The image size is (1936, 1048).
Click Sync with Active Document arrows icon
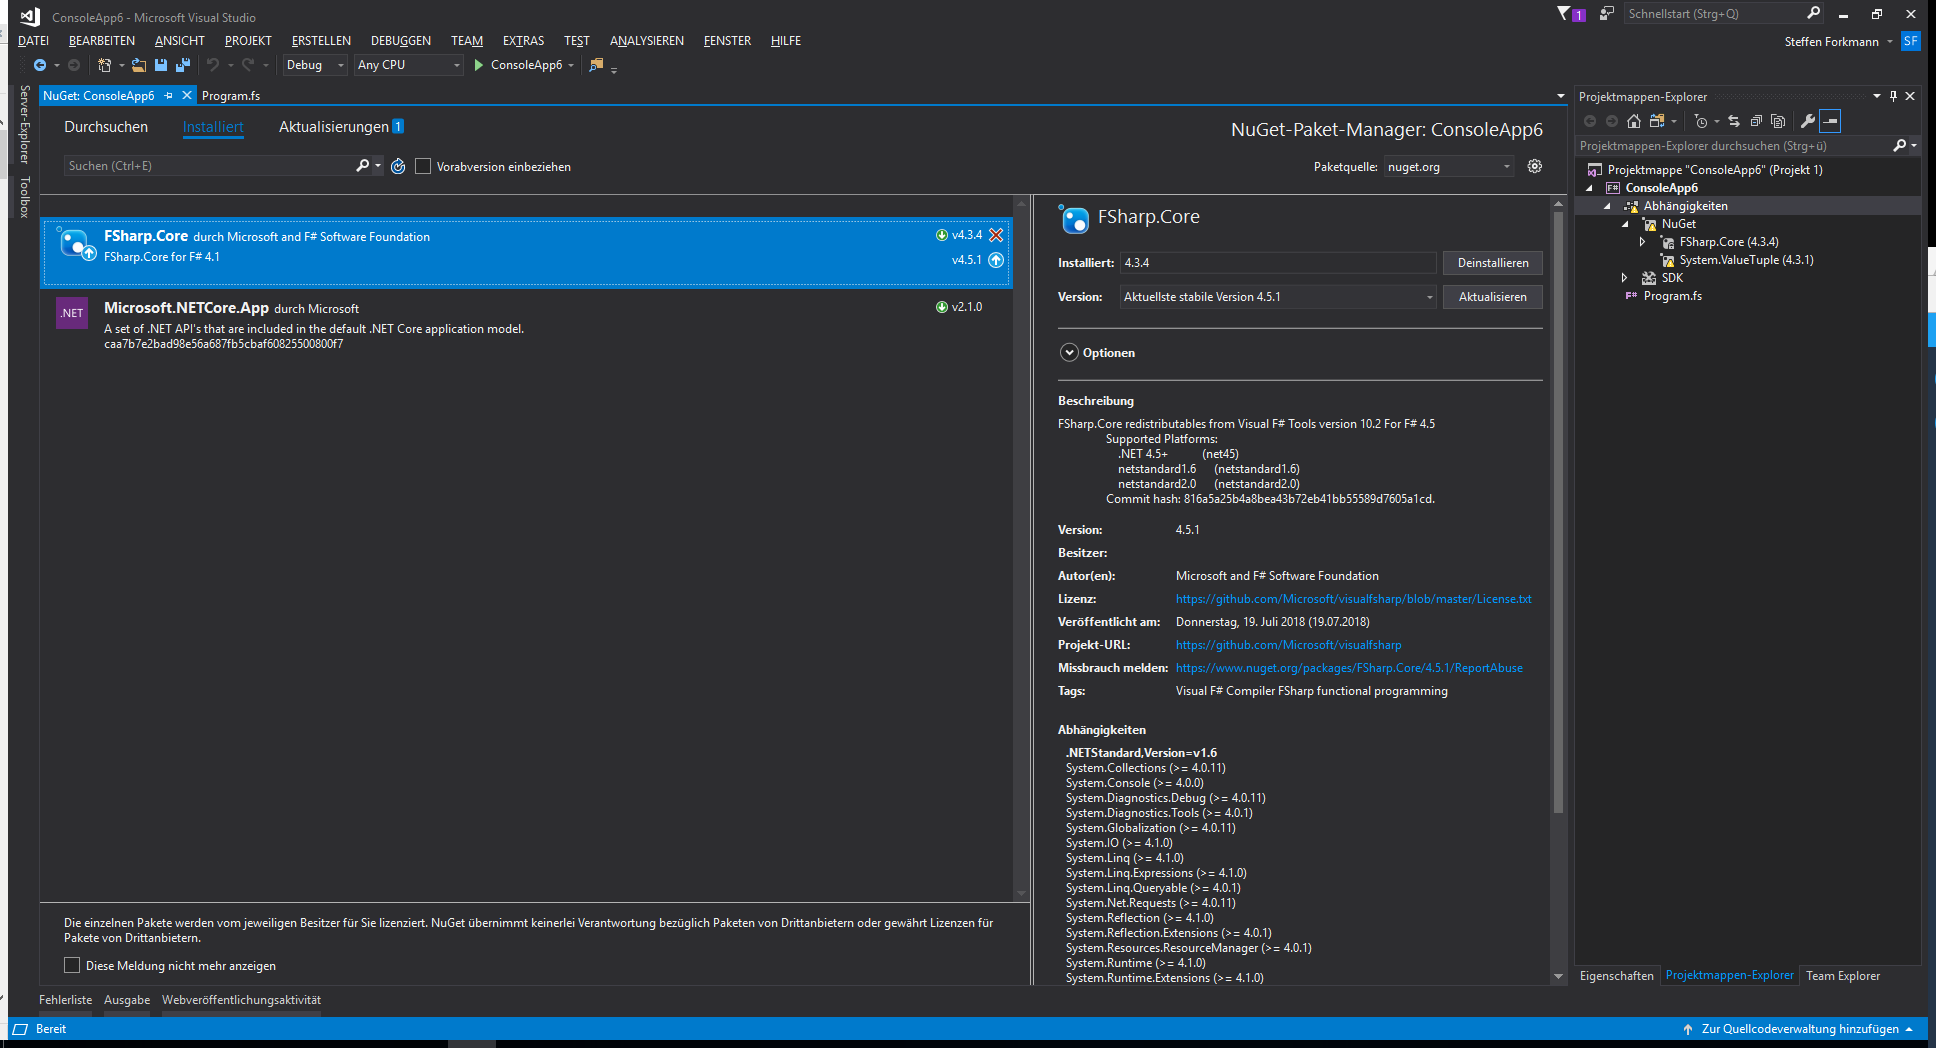[x=1734, y=121]
